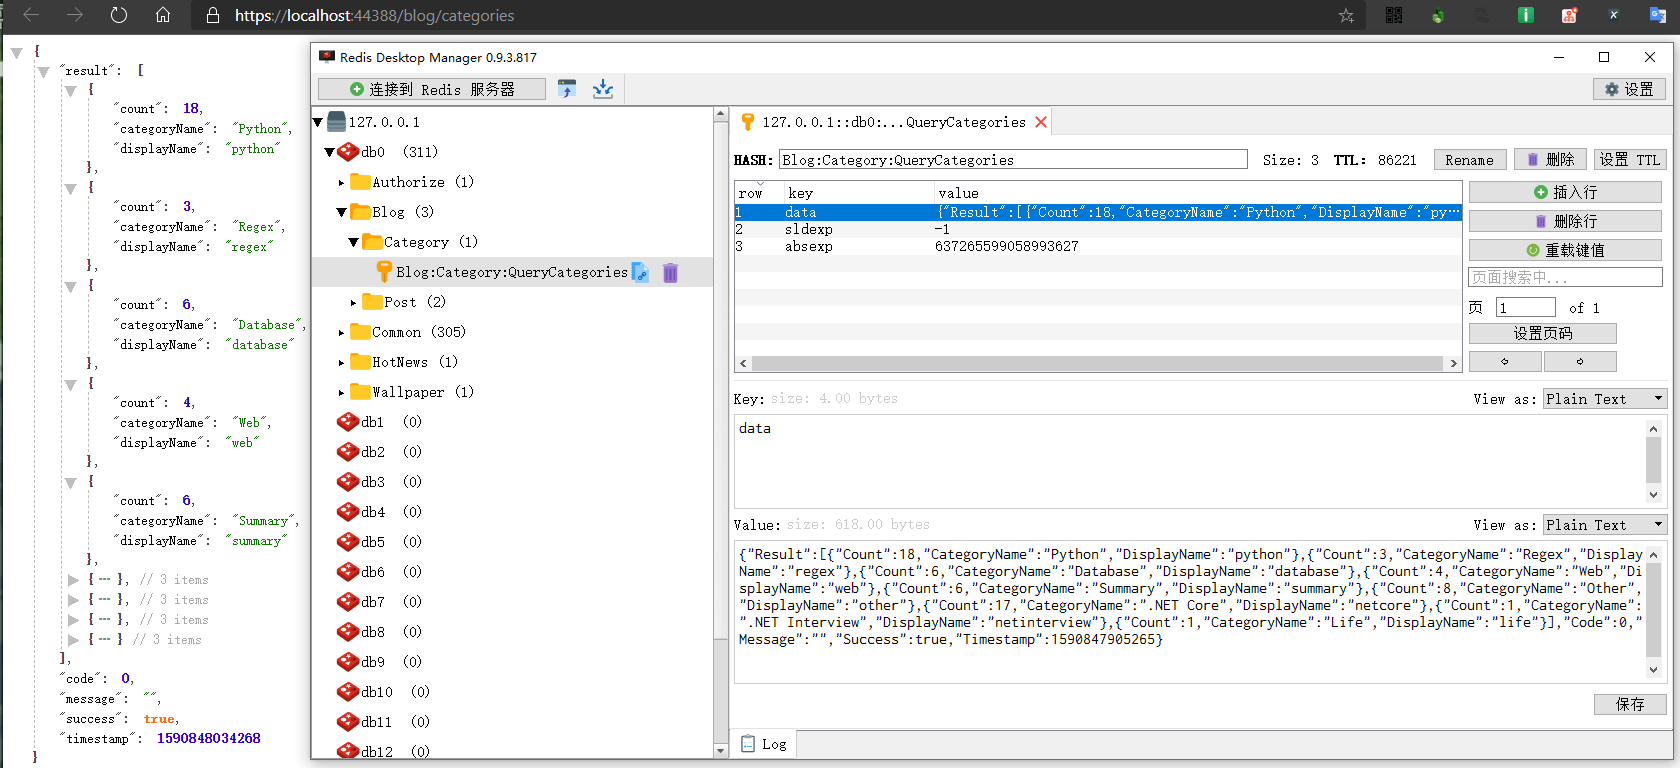Click the purple trash icon beside QueryCategories key

pyautogui.click(x=670, y=272)
